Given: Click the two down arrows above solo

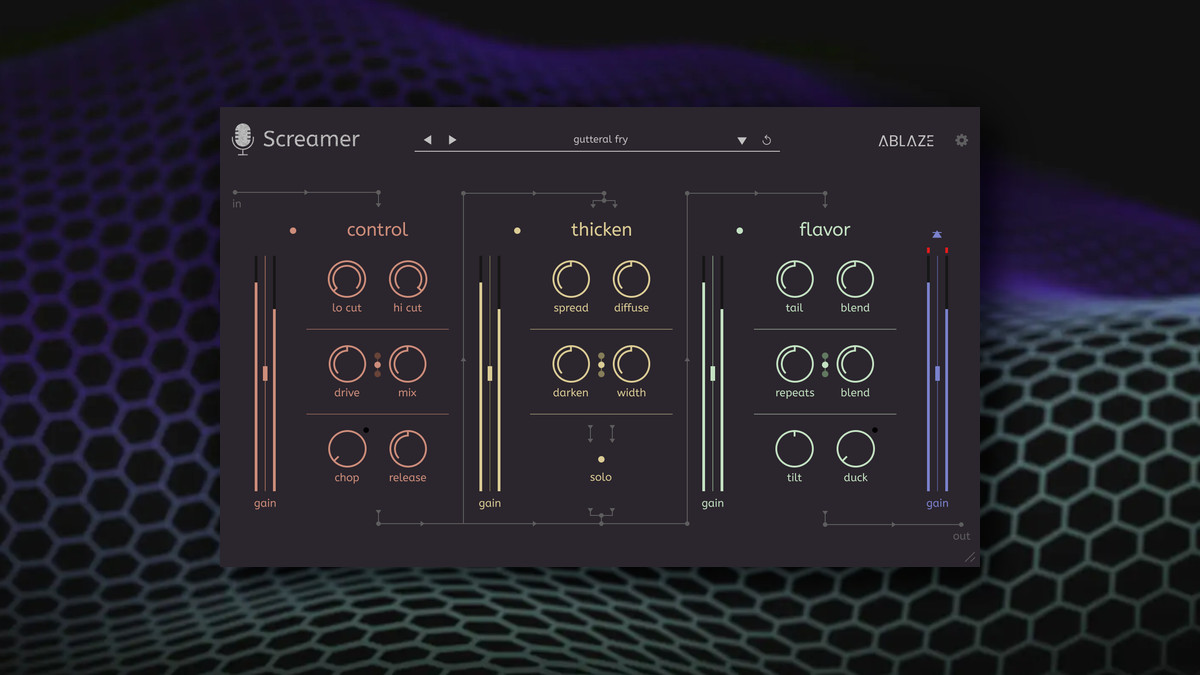Looking at the screenshot, I should [601, 433].
